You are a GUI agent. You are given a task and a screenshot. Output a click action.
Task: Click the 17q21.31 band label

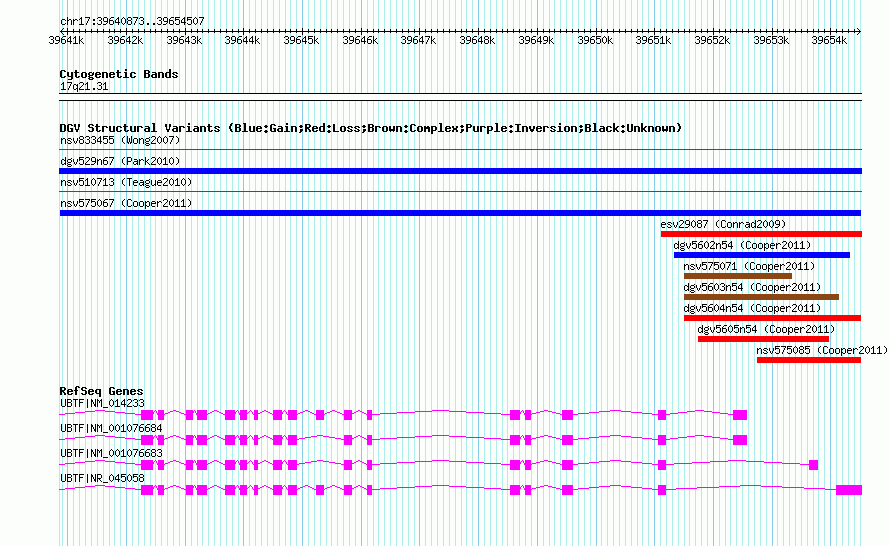[84, 86]
